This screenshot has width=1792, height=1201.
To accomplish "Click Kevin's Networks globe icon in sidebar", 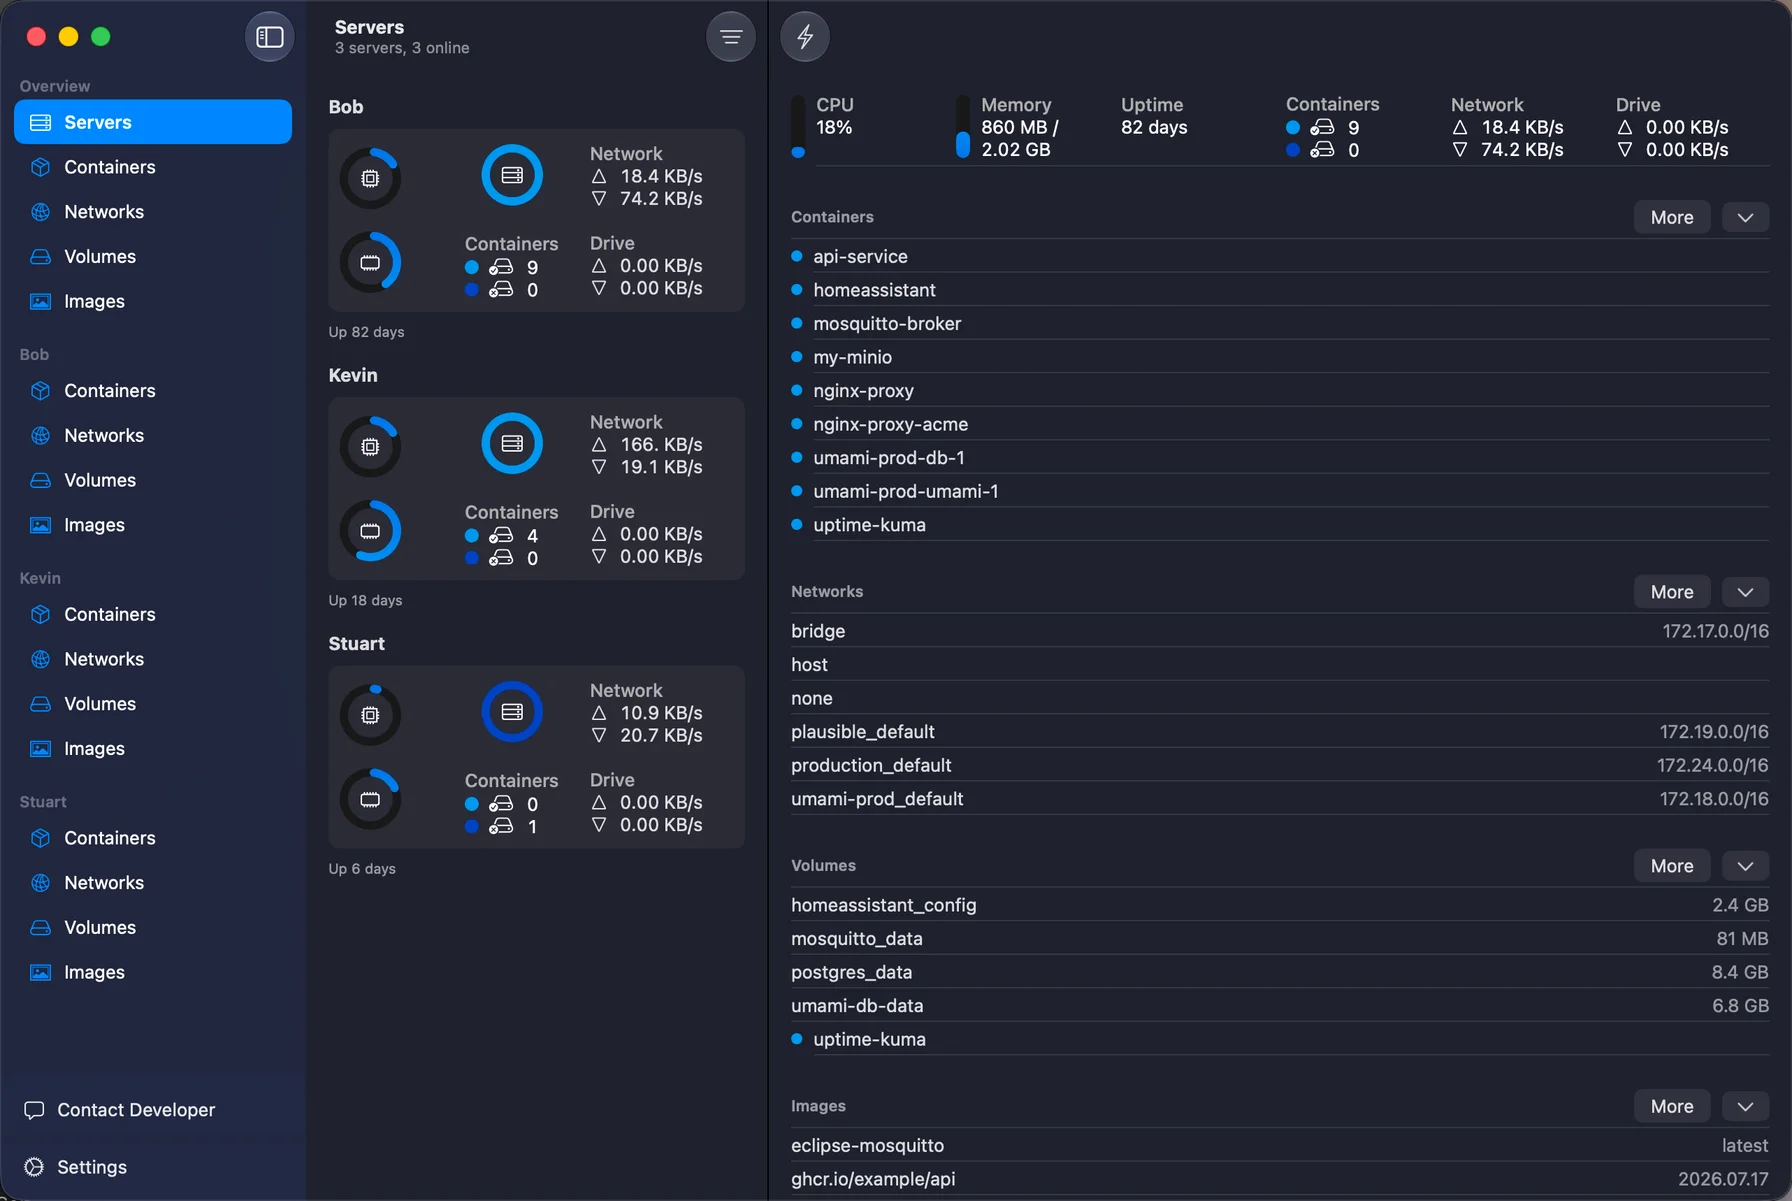I will tap(41, 659).
